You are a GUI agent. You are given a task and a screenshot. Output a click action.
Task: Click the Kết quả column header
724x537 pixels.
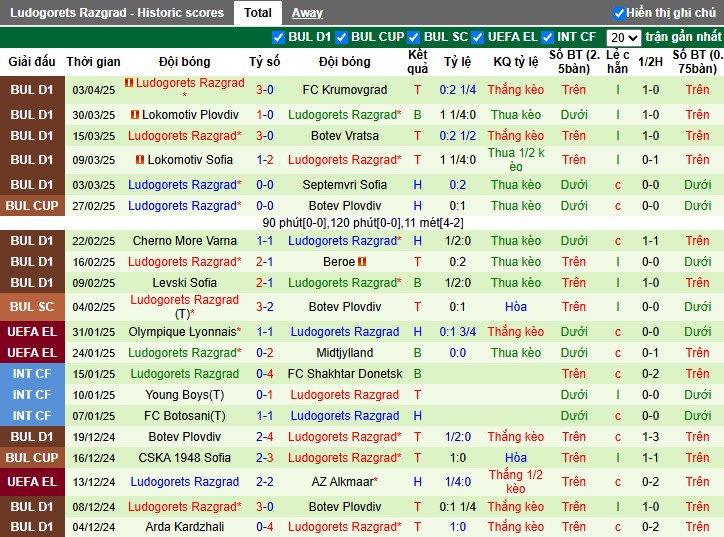(x=417, y=61)
